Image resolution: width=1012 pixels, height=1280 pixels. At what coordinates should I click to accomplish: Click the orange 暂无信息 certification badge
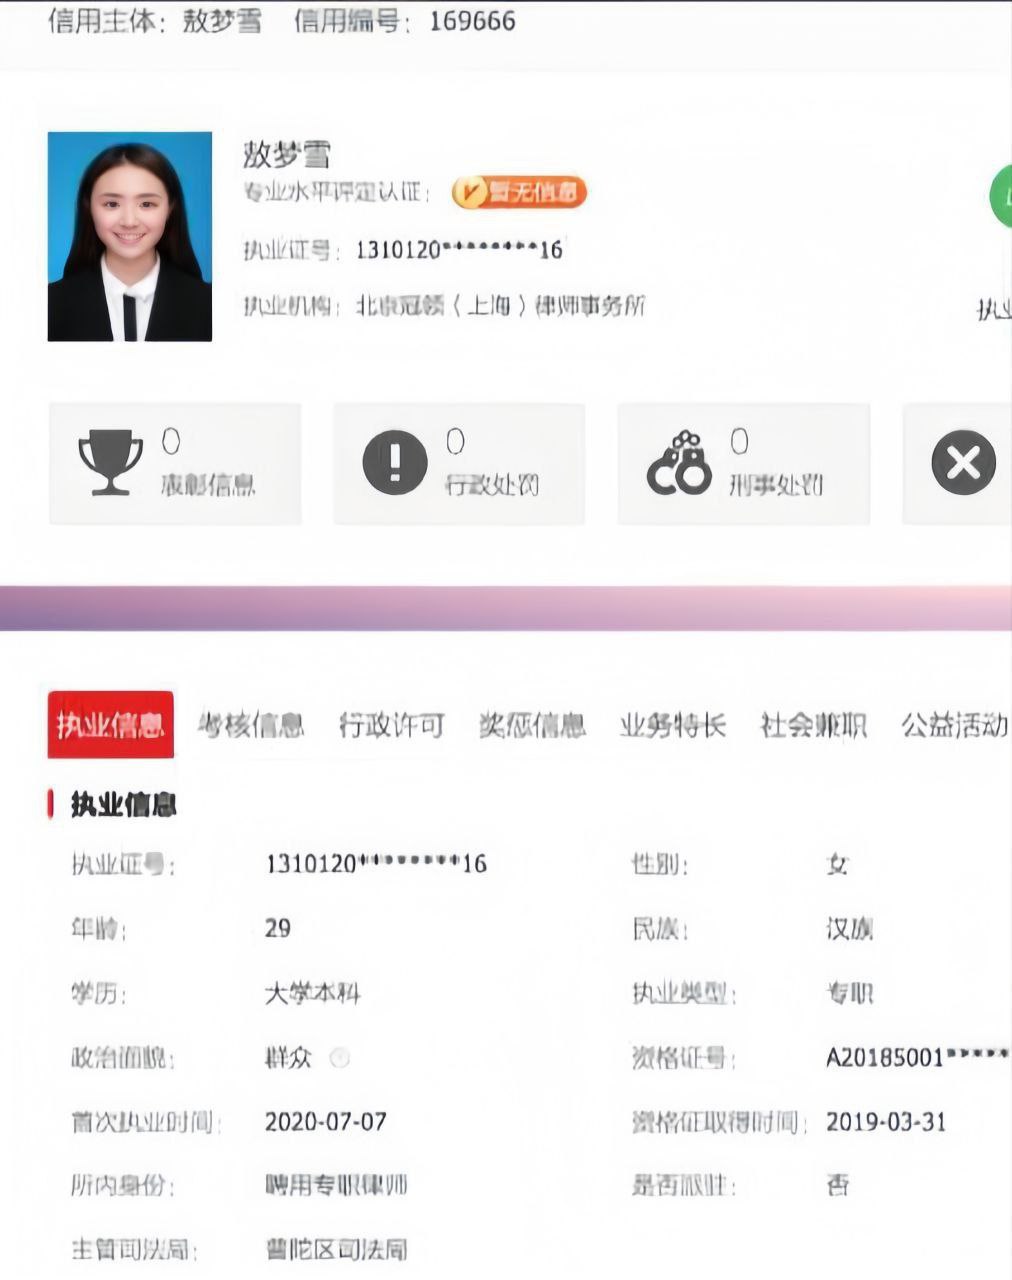518,192
